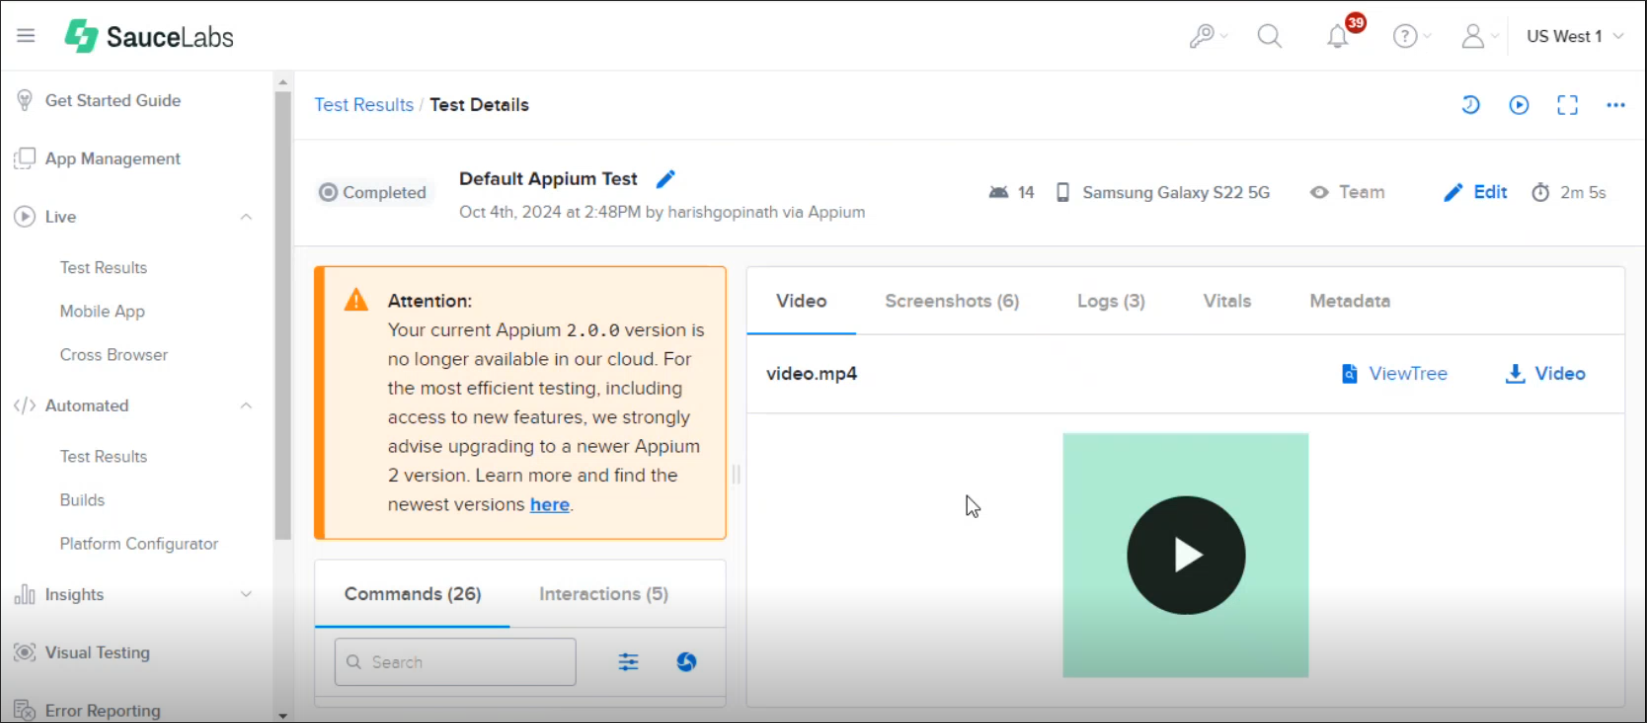Click the test history clock icon
The height and width of the screenshot is (723, 1647).
point(1470,104)
